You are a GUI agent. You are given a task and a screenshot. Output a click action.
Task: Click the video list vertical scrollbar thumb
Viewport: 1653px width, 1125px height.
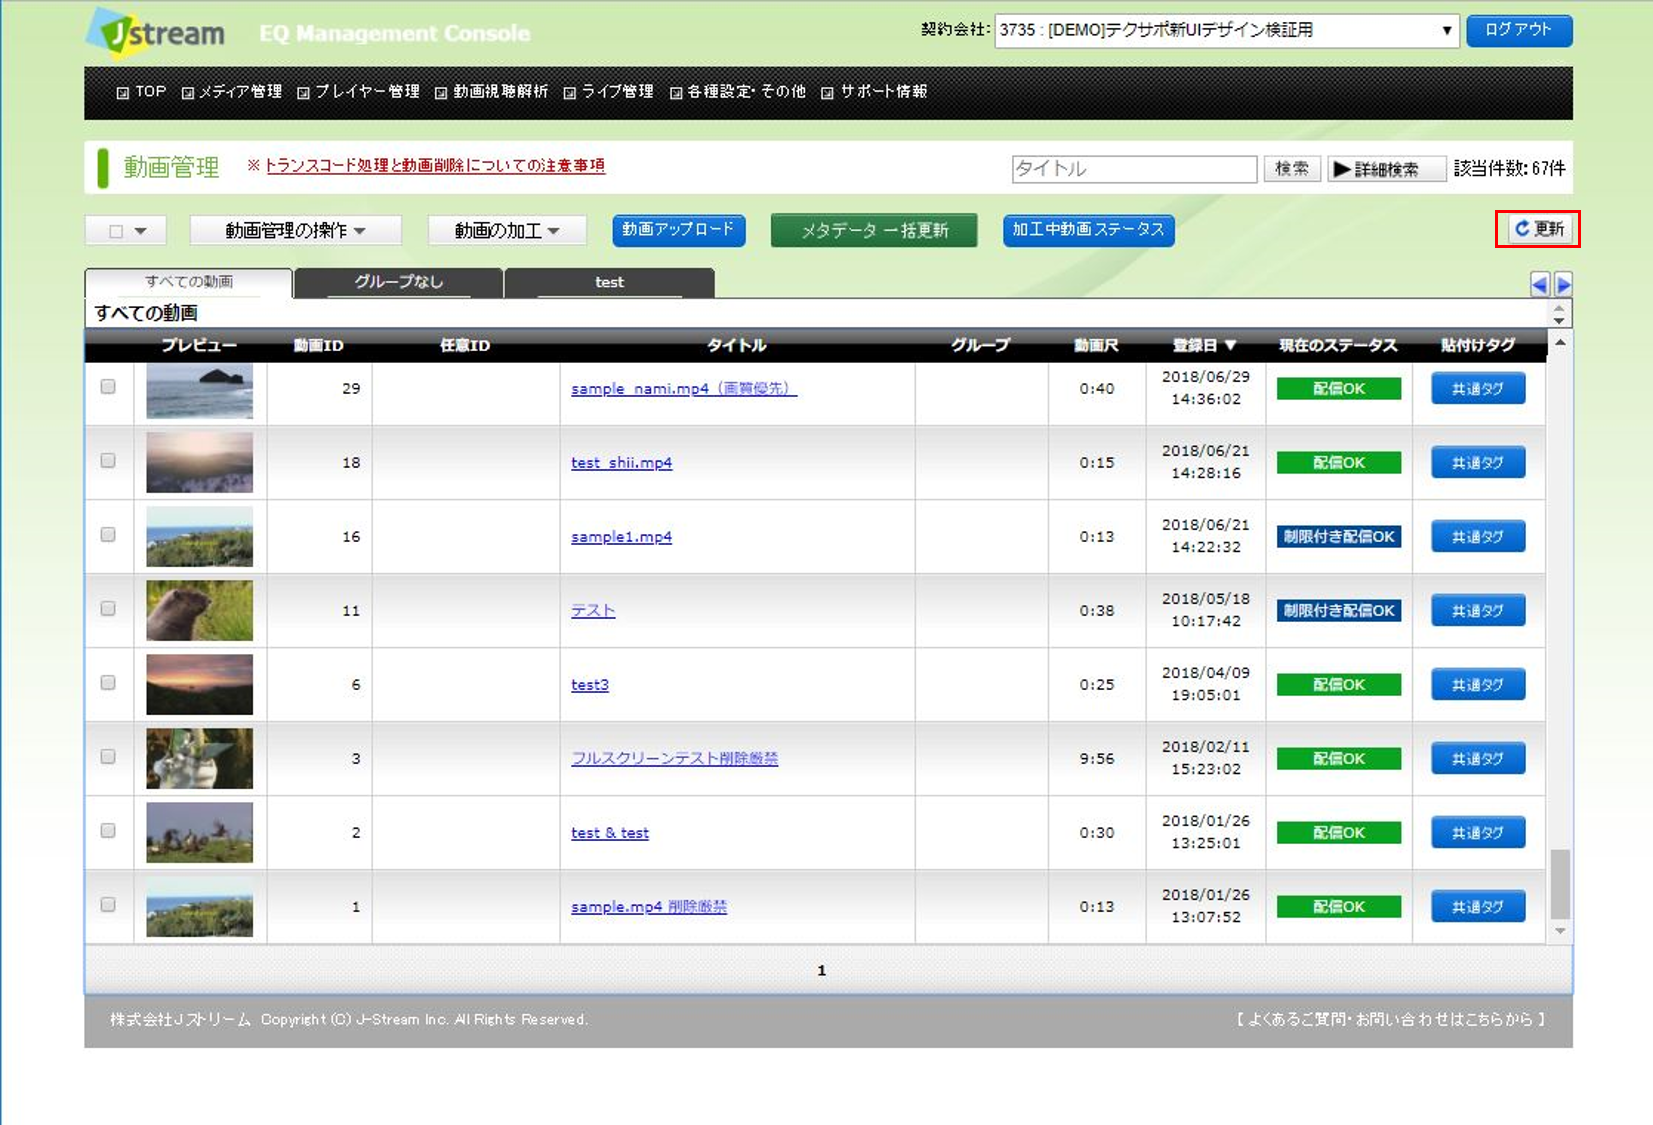pyautogui.click(x=1559, y=883)
